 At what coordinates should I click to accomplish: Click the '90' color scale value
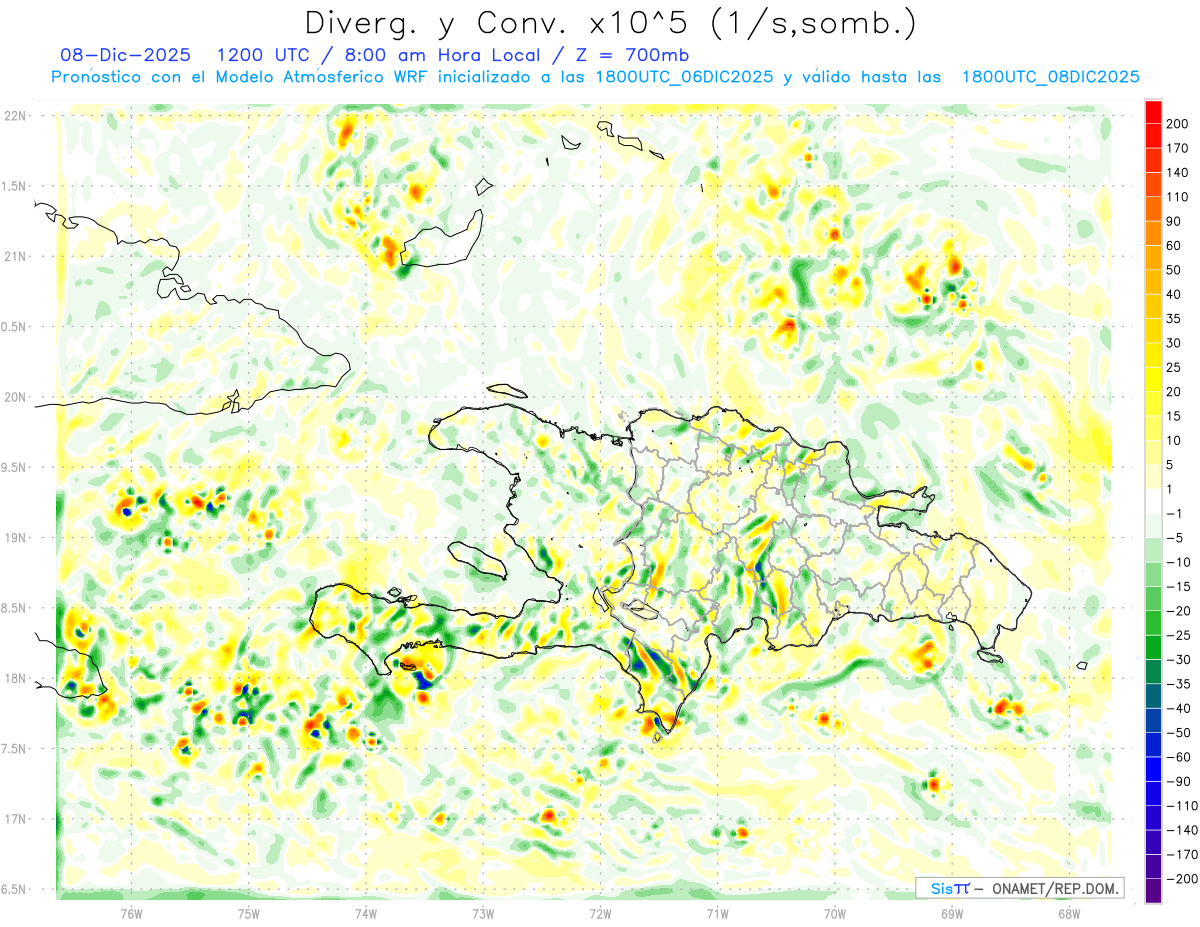[1174, 221]
